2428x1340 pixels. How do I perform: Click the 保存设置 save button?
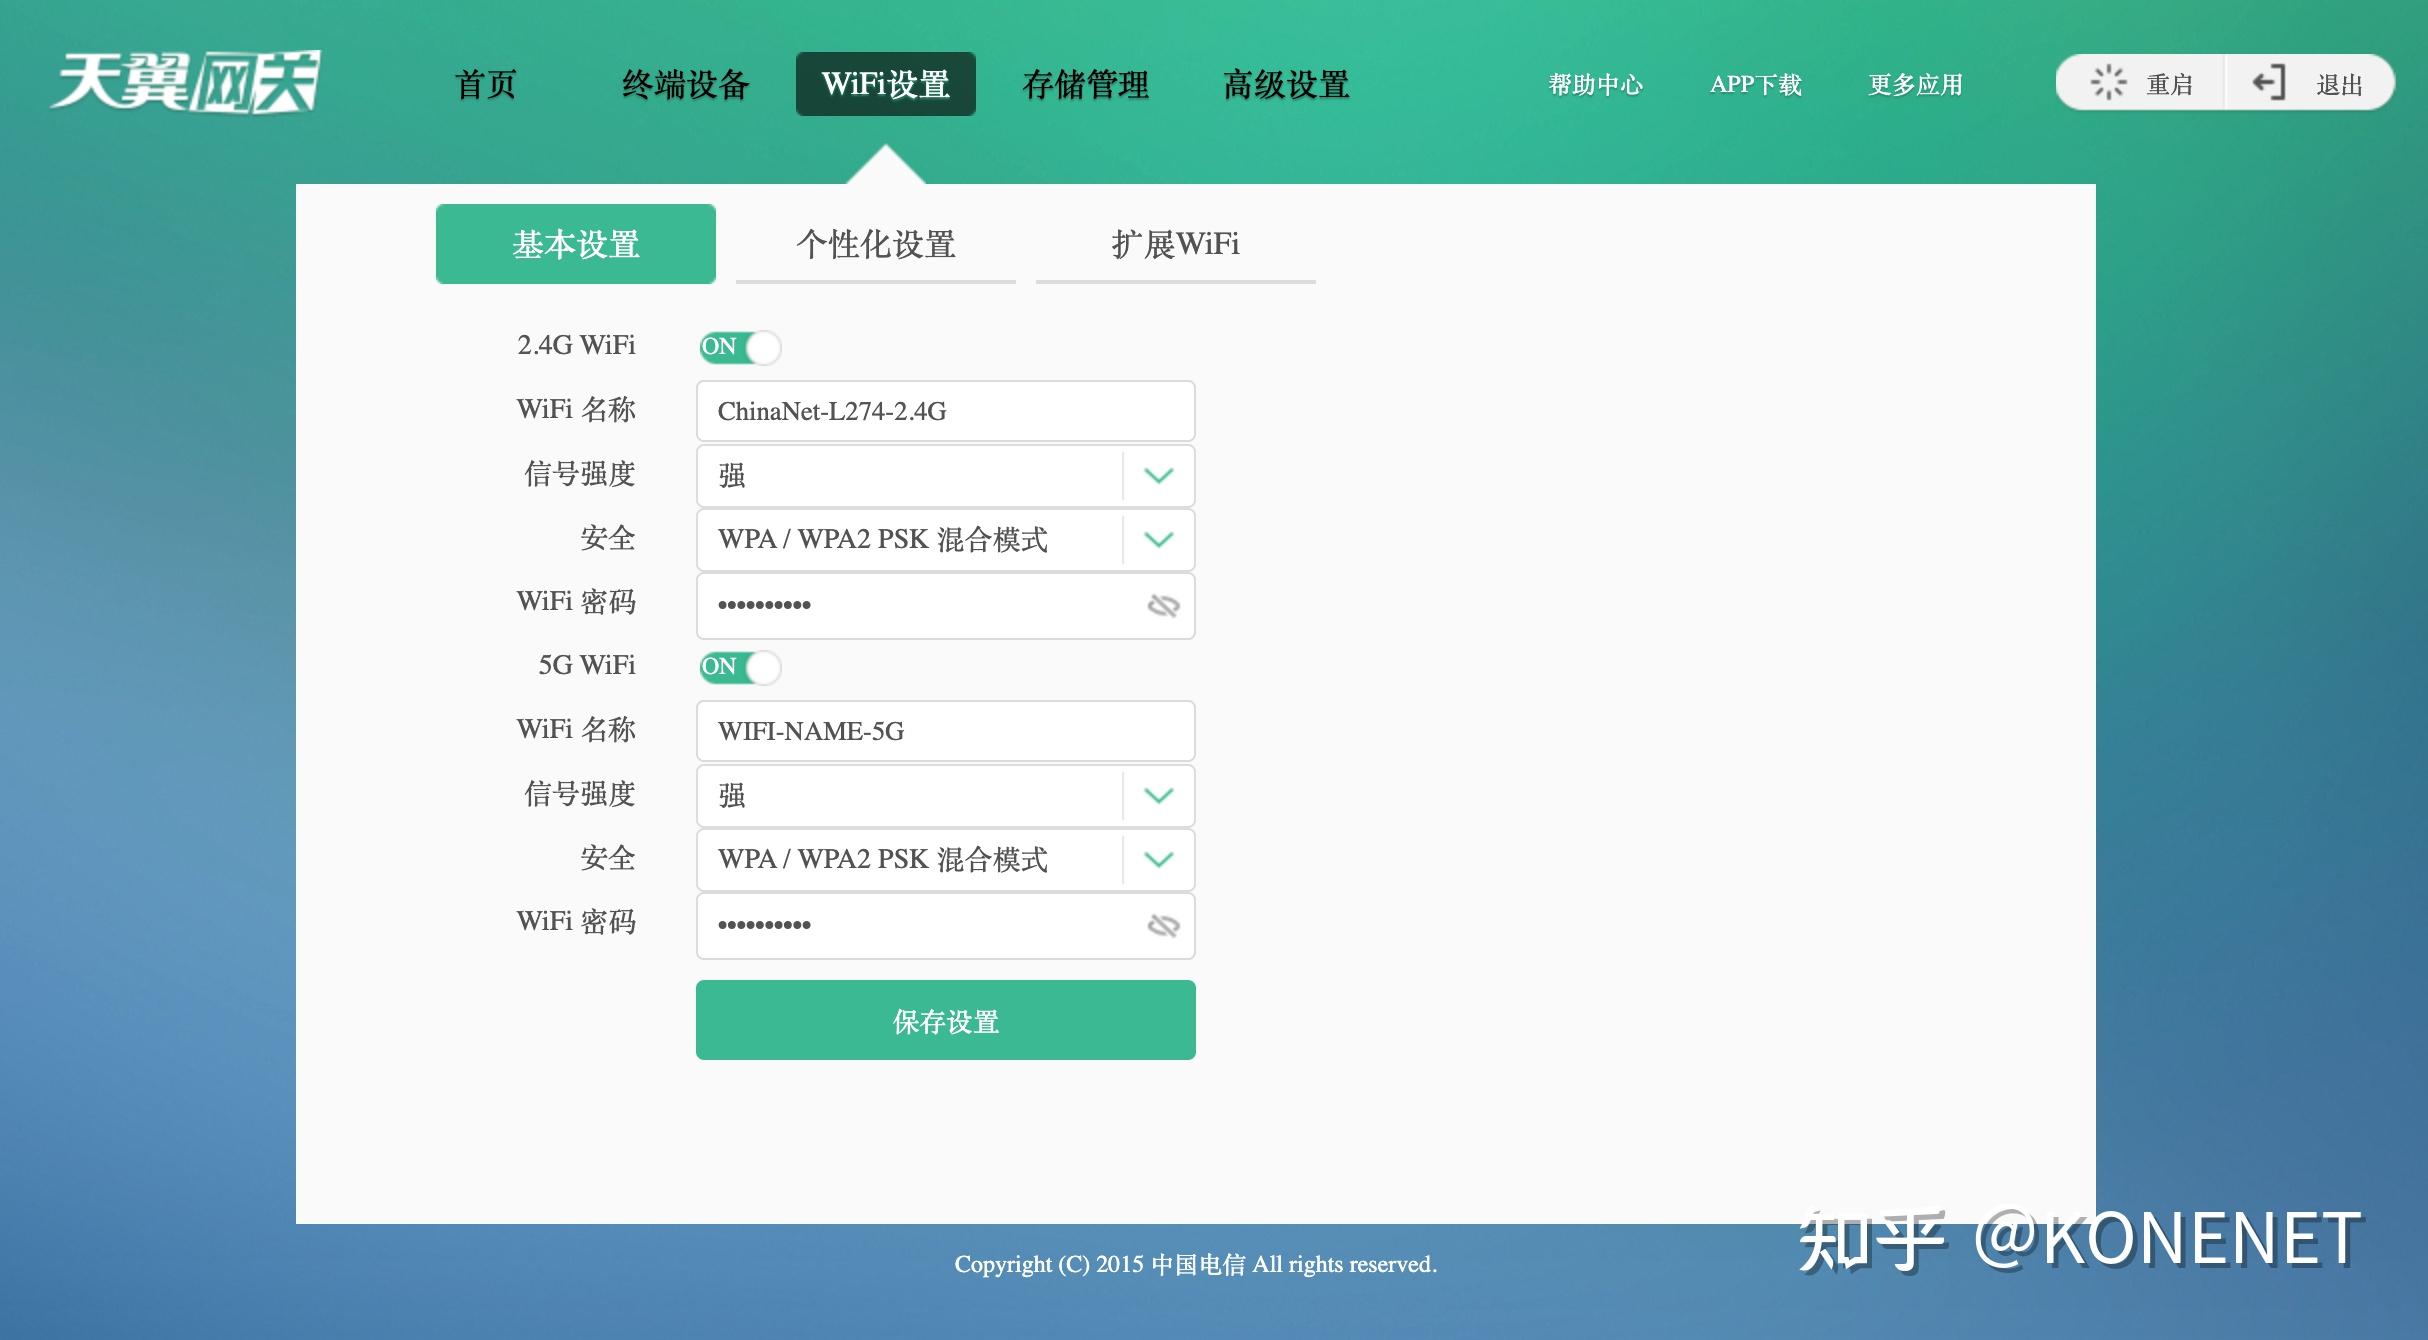click(944, 1019)
